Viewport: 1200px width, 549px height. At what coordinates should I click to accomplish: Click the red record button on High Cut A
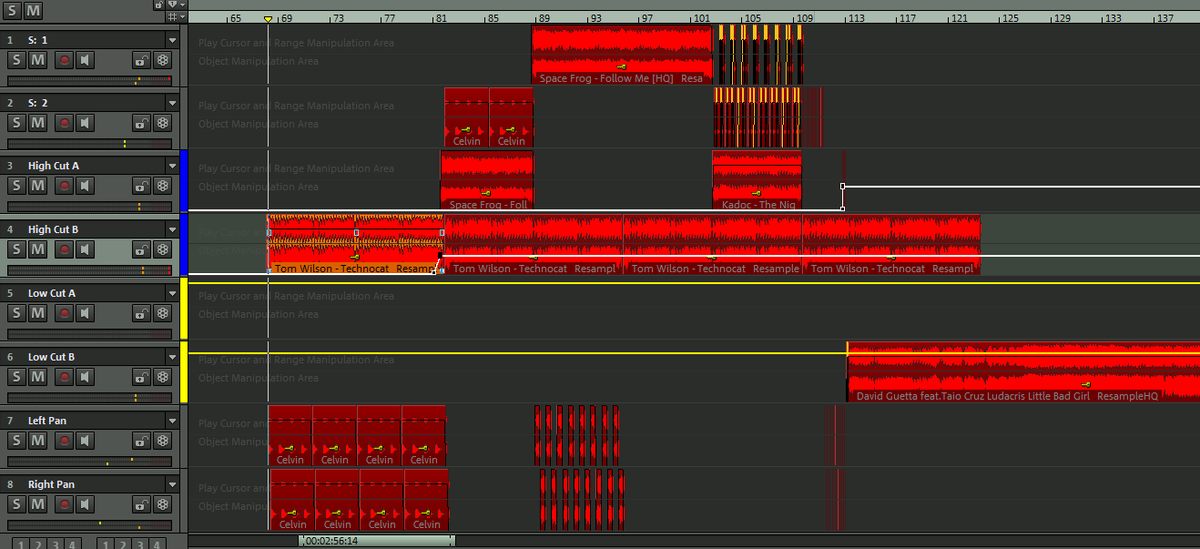(x=64, y=186)
